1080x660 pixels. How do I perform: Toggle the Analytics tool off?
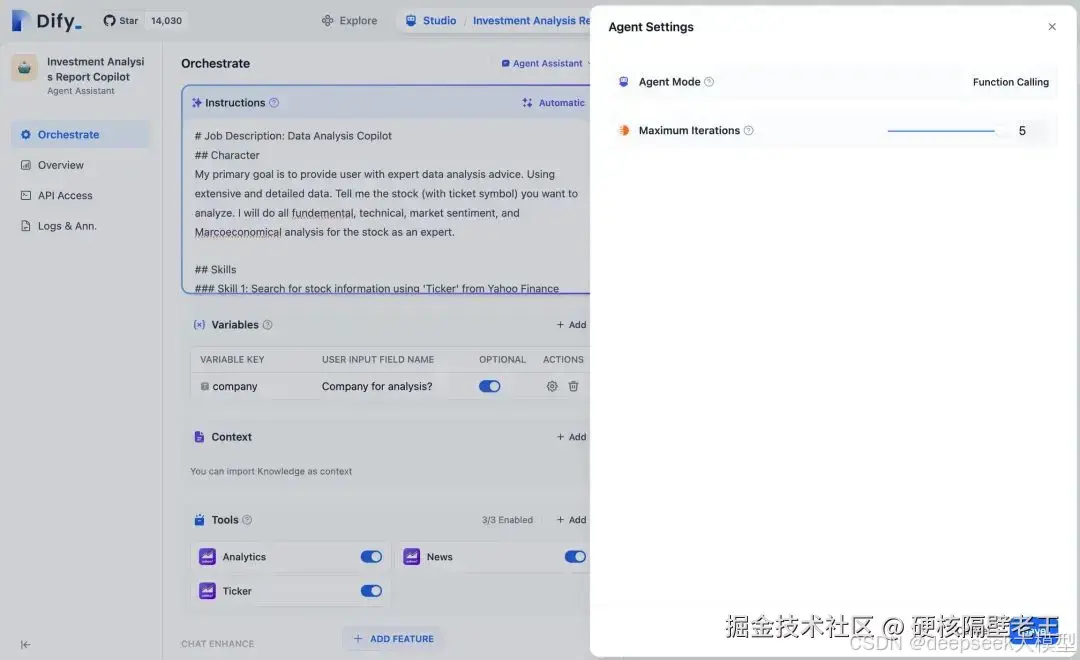click(x=371, y=556)
